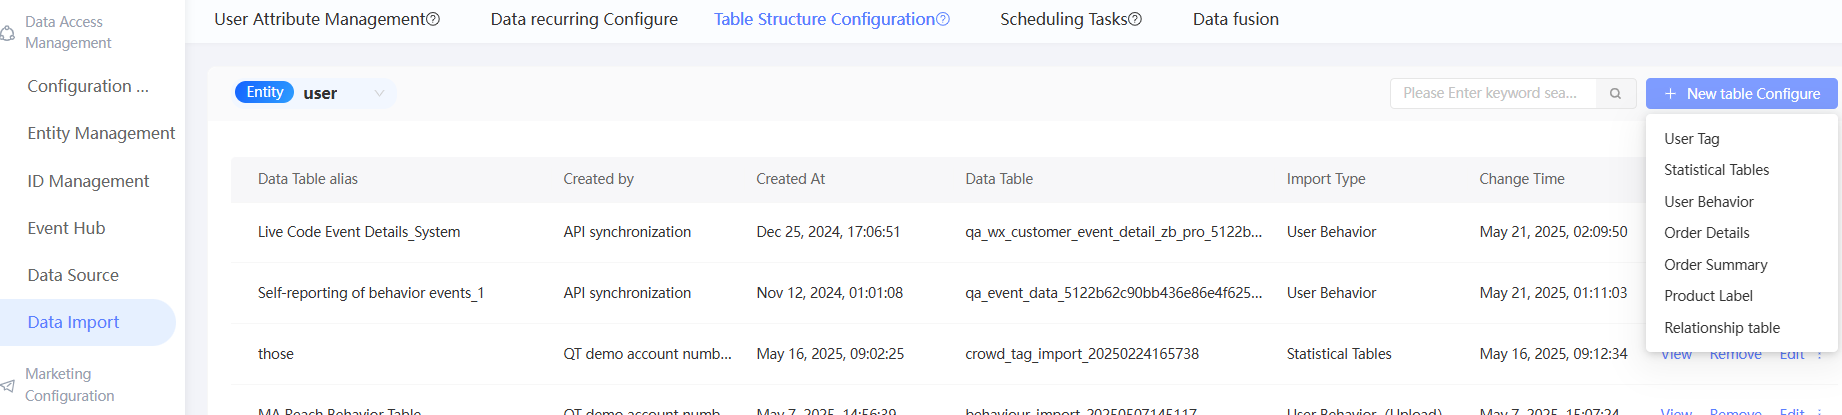Click the Data Access Management section icon
1842x415 pixels.
point(7,33)
